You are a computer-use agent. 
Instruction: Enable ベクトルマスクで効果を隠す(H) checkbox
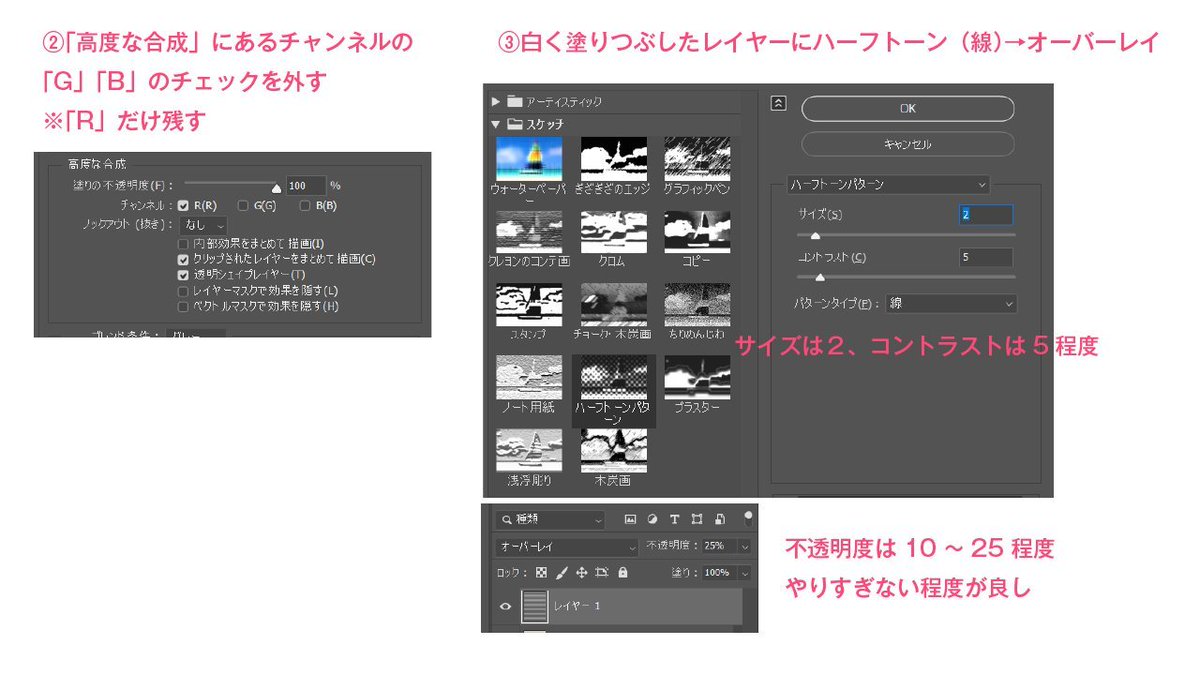click(183, 305)
